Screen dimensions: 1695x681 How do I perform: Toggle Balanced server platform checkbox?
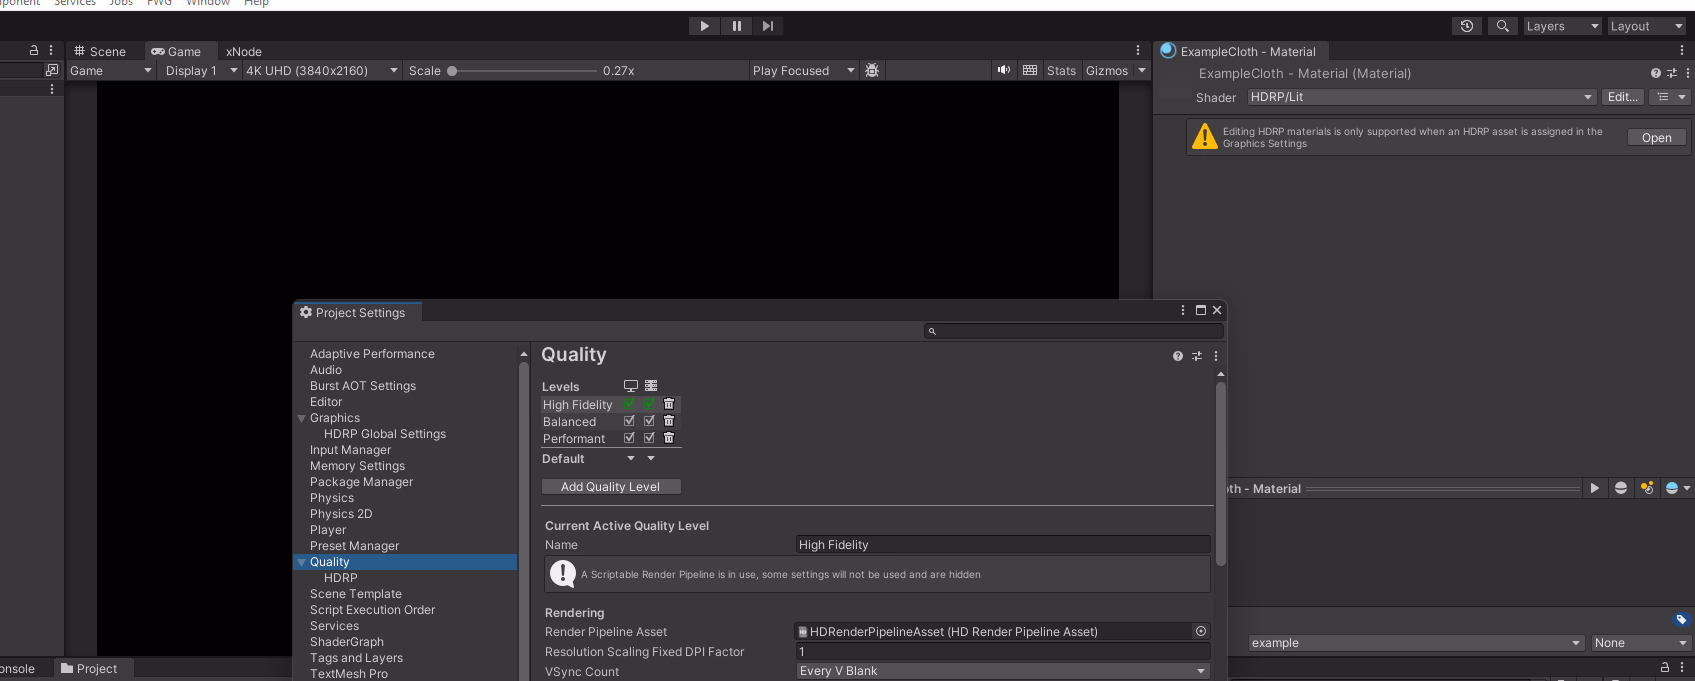[649, 421]
